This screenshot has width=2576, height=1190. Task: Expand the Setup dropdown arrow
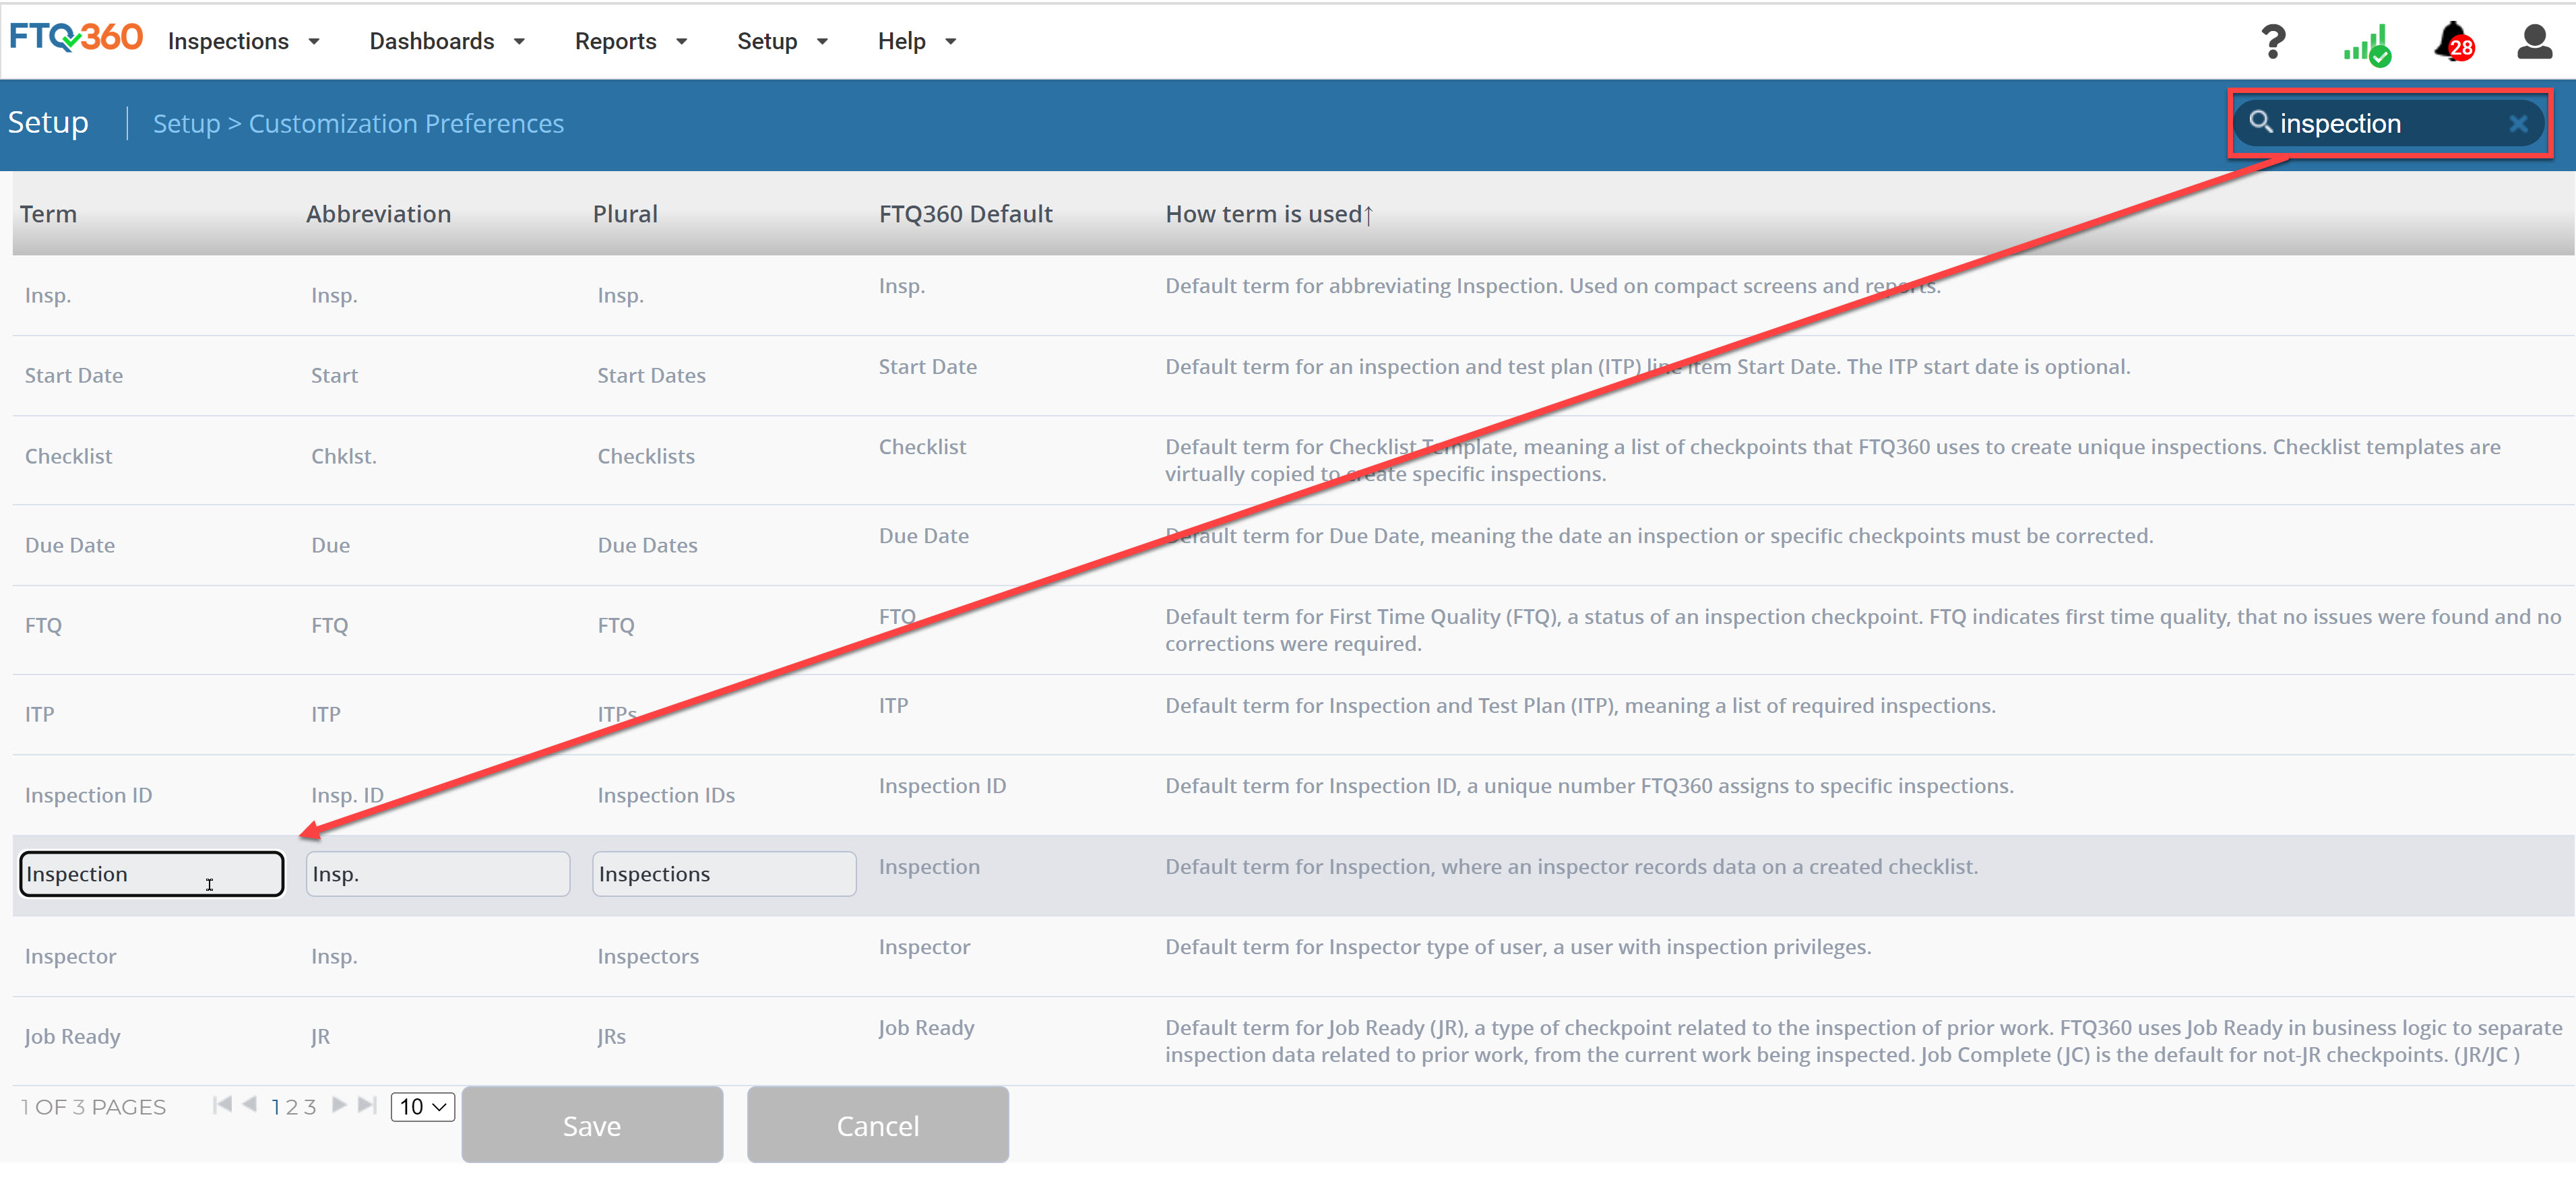822,42
